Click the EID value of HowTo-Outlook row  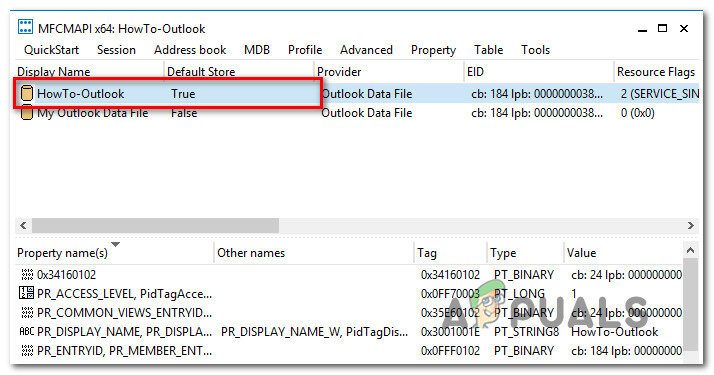tap(537, 94)
